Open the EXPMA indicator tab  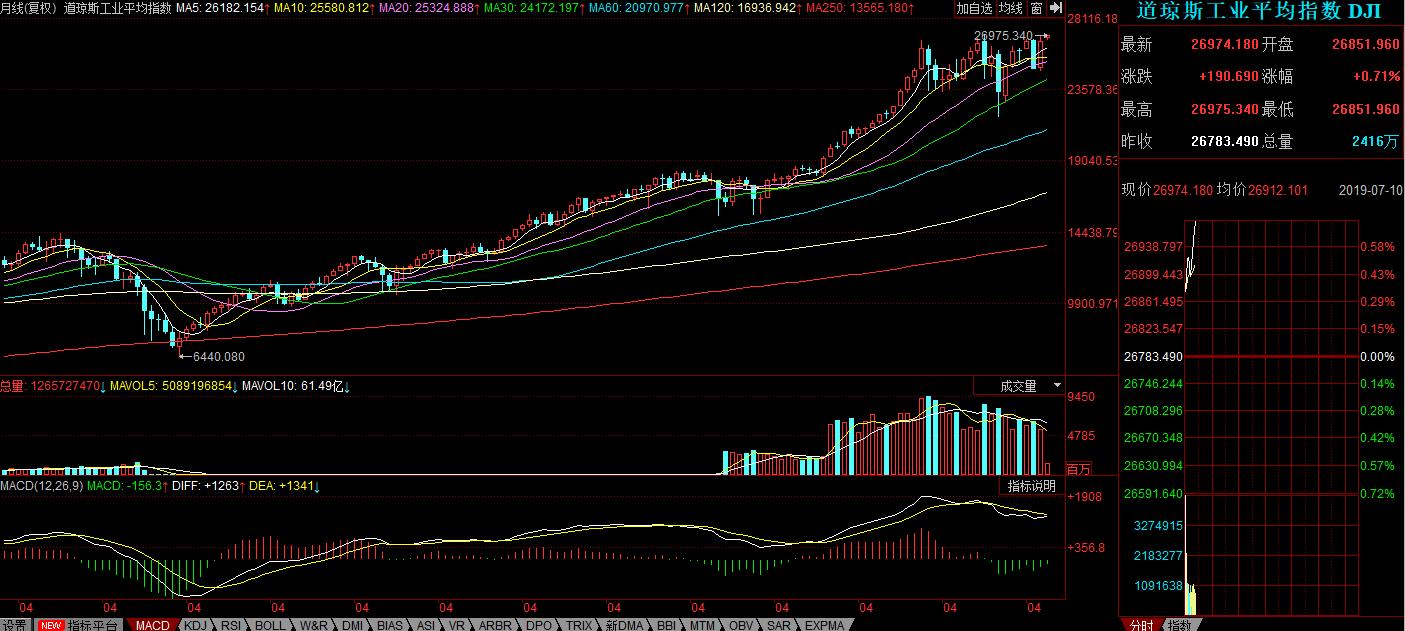[x=824, y=625]
